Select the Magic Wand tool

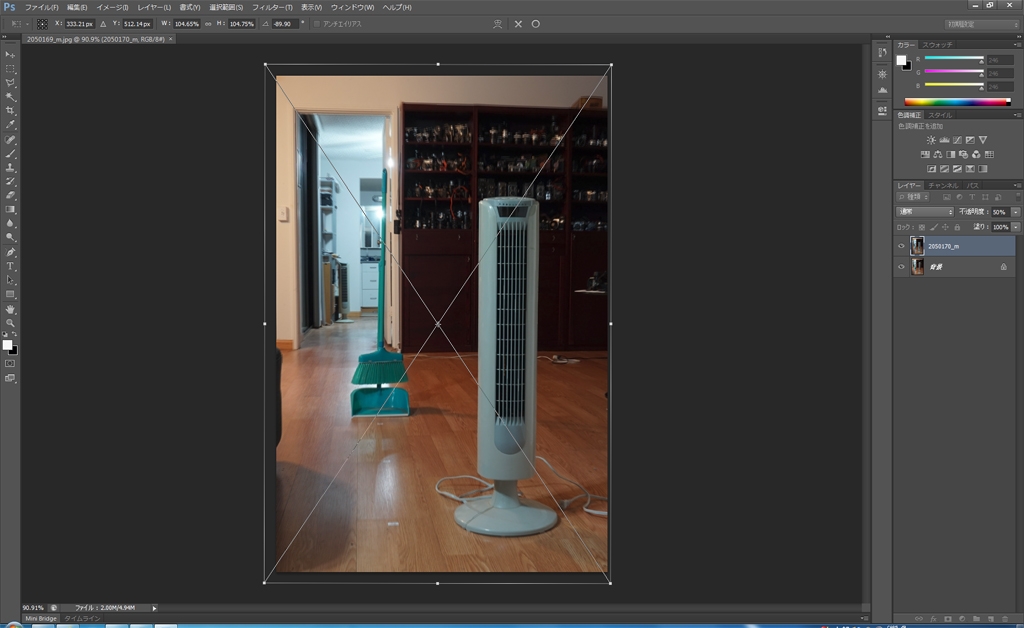(x=10, y=97)
